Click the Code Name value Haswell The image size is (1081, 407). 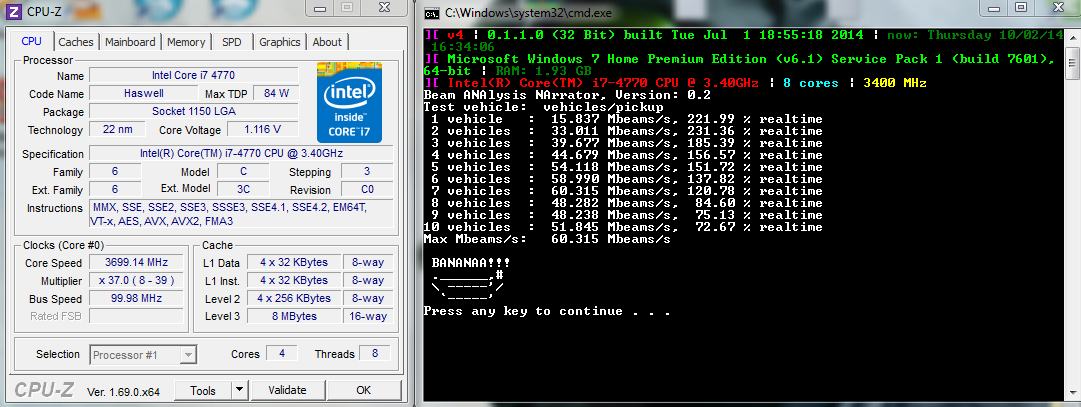[x=143, y=93]
